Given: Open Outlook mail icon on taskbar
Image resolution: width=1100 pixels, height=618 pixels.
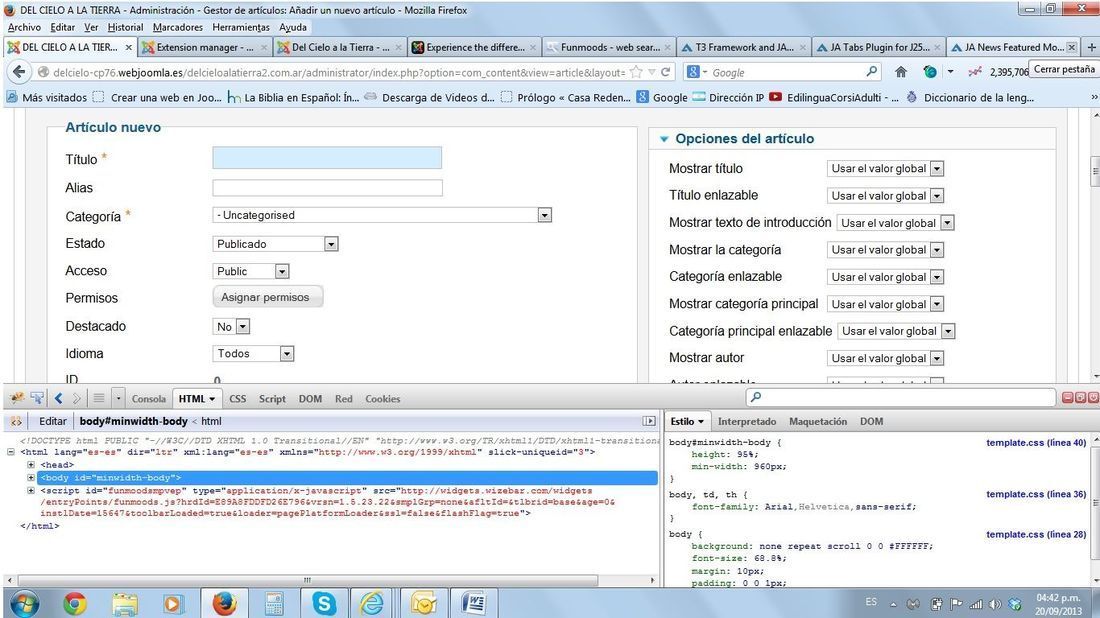Looking at the screenshot, I should (423, 603).
